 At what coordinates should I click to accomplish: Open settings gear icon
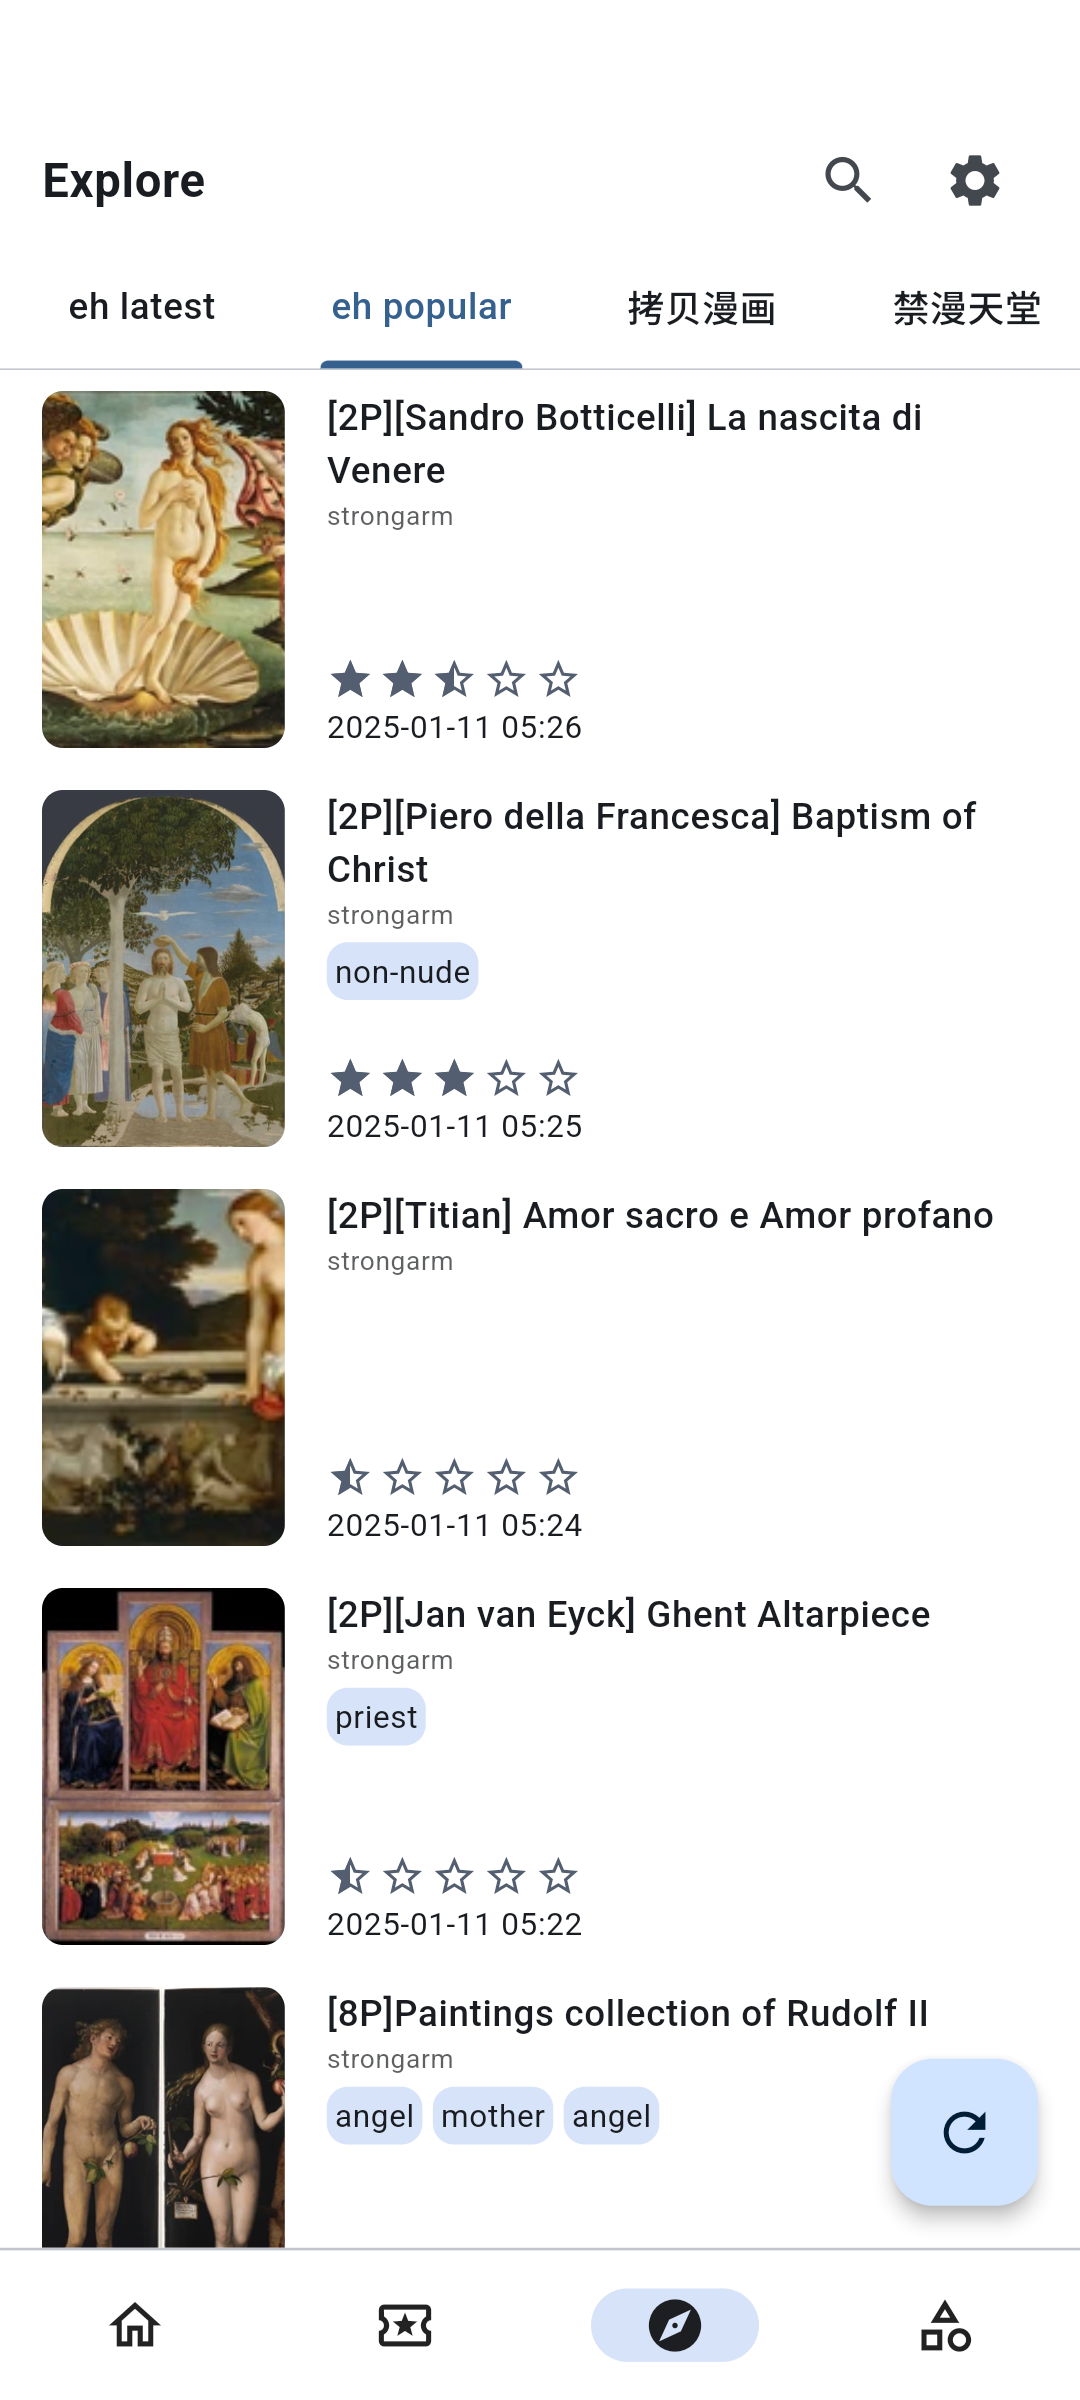point(974,181)
